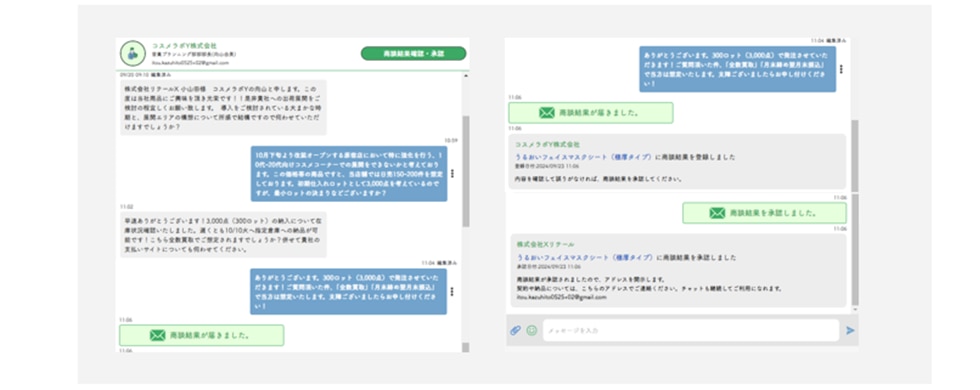Screen dimensions: 980x390
Task: Focus the メッセージを入力 text field
Action: click(691, 331)
